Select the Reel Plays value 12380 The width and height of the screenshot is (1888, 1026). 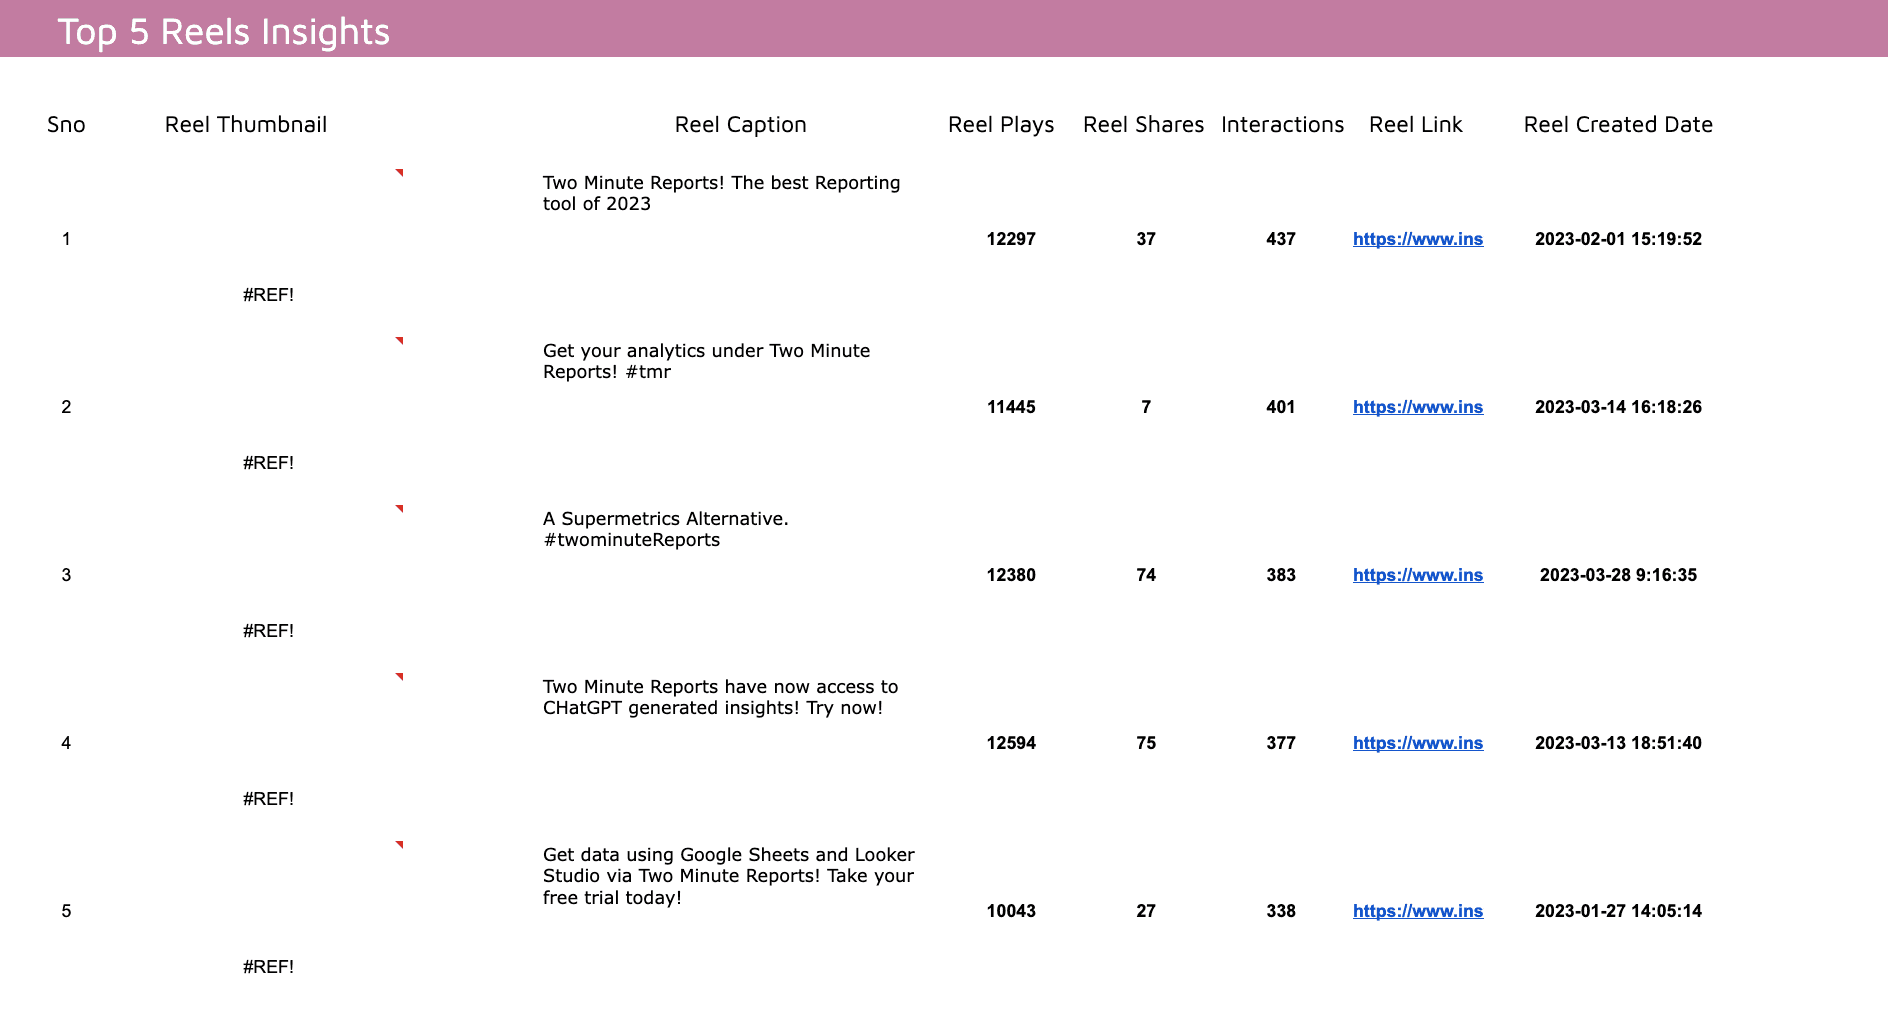(1011, 575)
